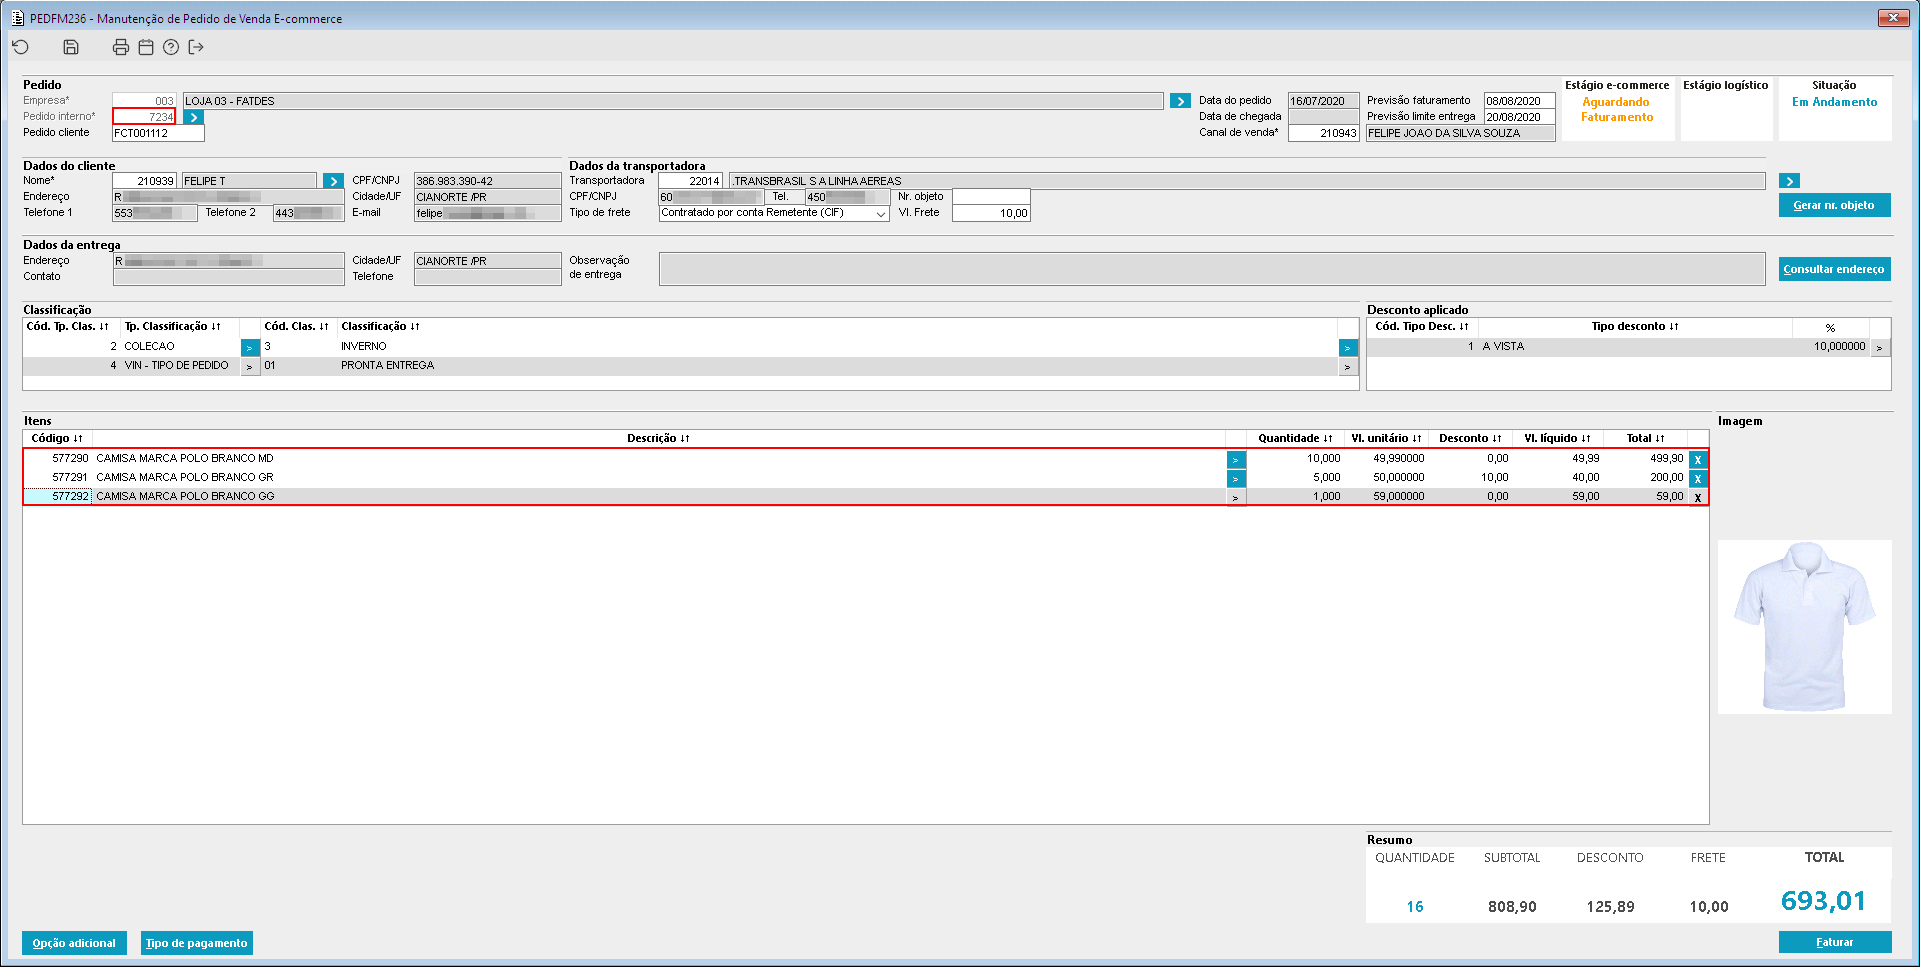Viewport: 1920px width, 967px height.
Task: Click arrow button in VIN - TIPO DE PEDIDO row
Action: tap(250, 367)
